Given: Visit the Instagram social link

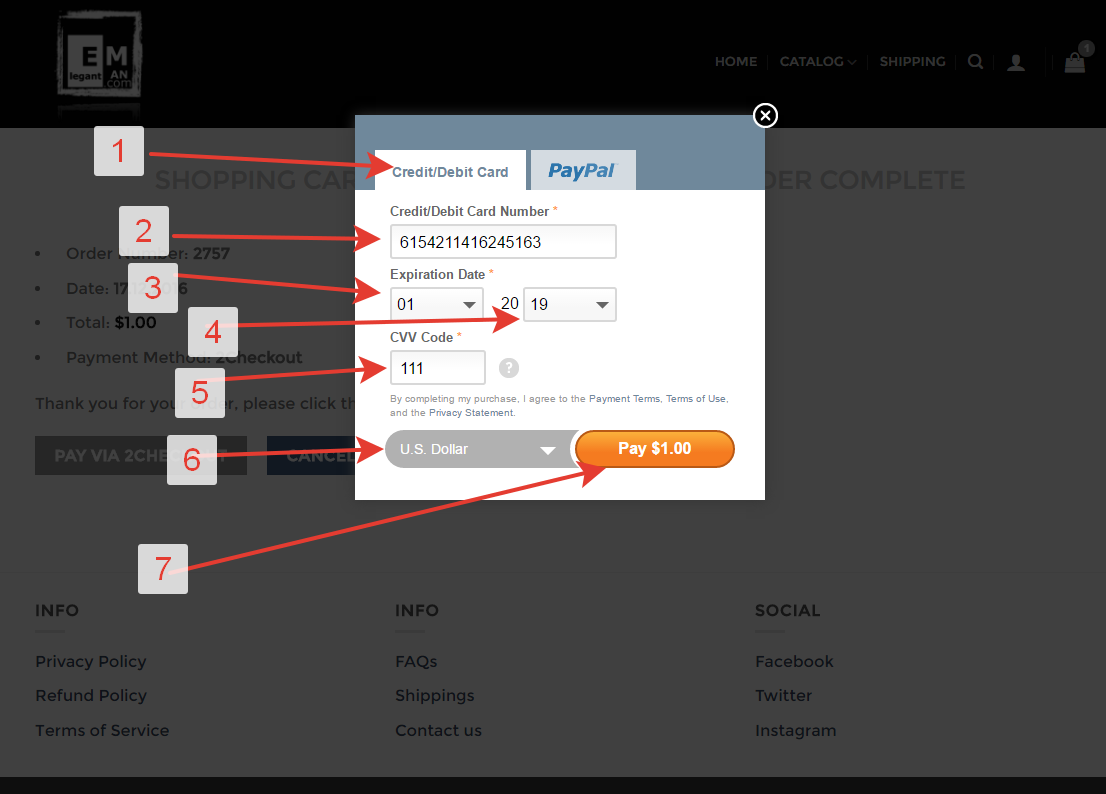Looking at the screenshot, I should point(796,731).
